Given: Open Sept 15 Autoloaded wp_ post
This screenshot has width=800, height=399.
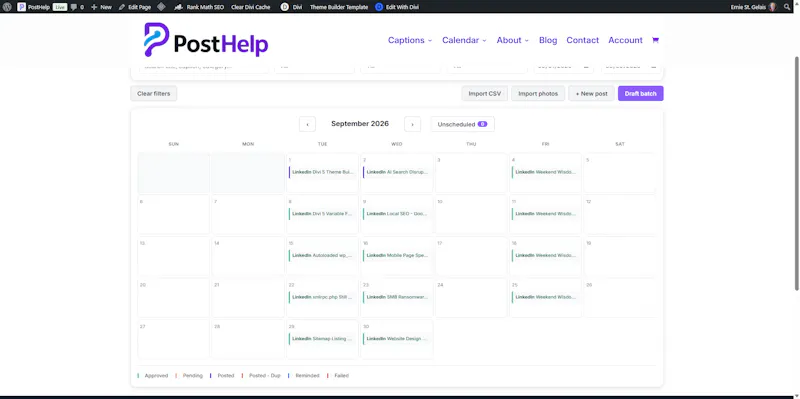Looking at the screenshot, I should [322, 255].
